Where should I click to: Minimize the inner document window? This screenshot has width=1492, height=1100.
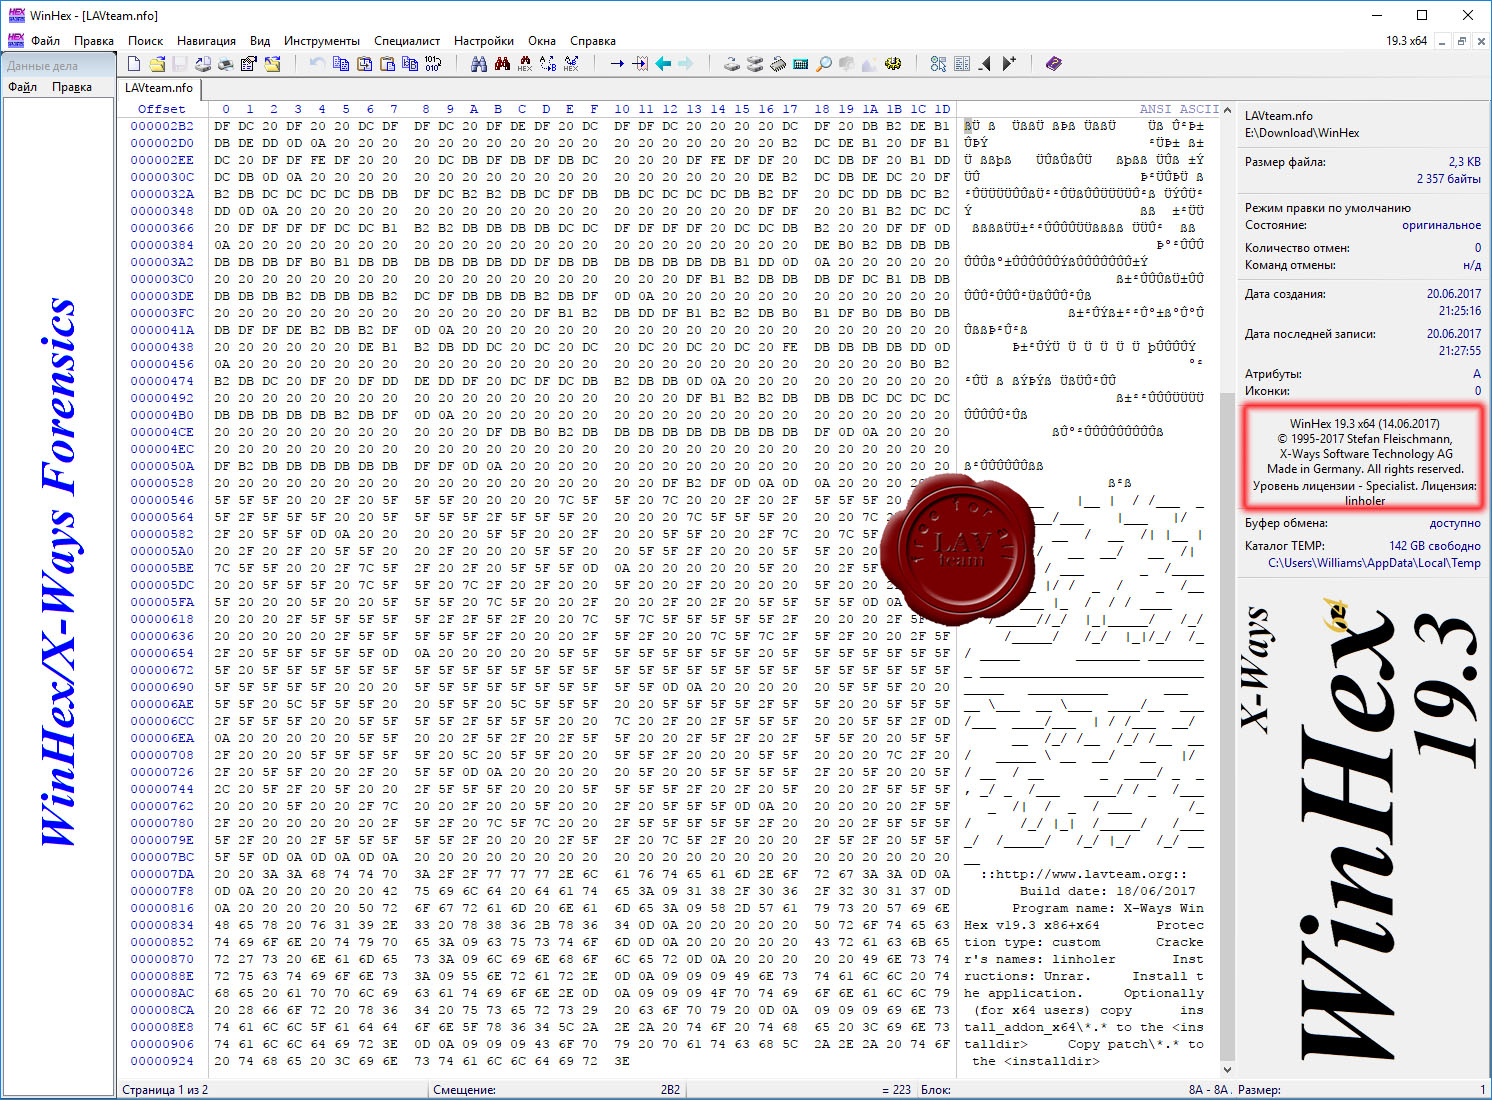(x=1442, y=41)
